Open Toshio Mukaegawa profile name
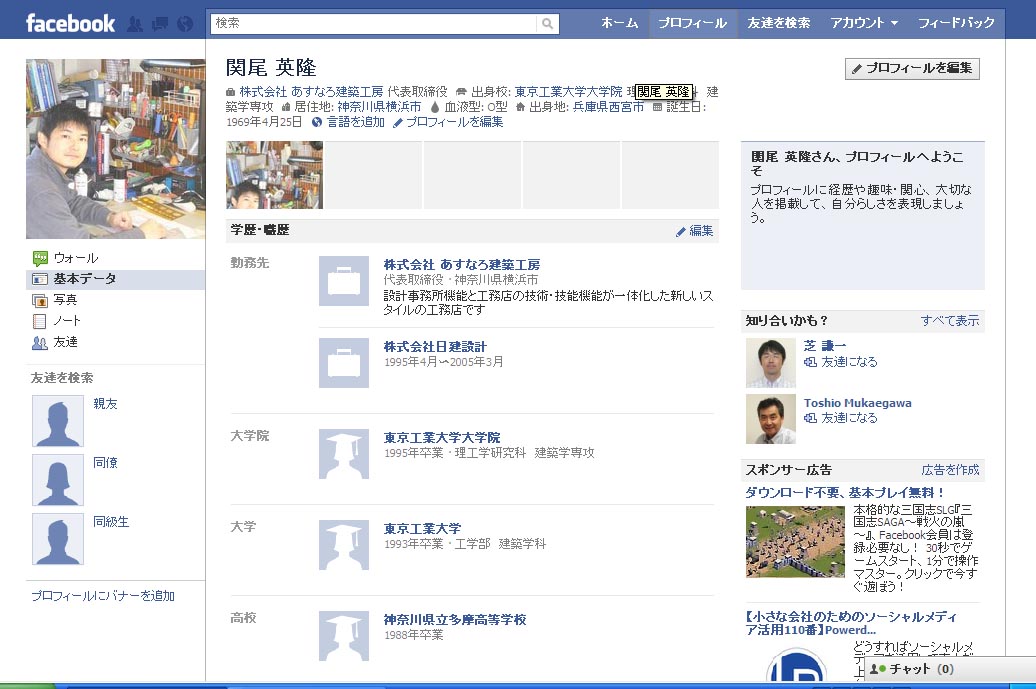 (x=858, y=403)
